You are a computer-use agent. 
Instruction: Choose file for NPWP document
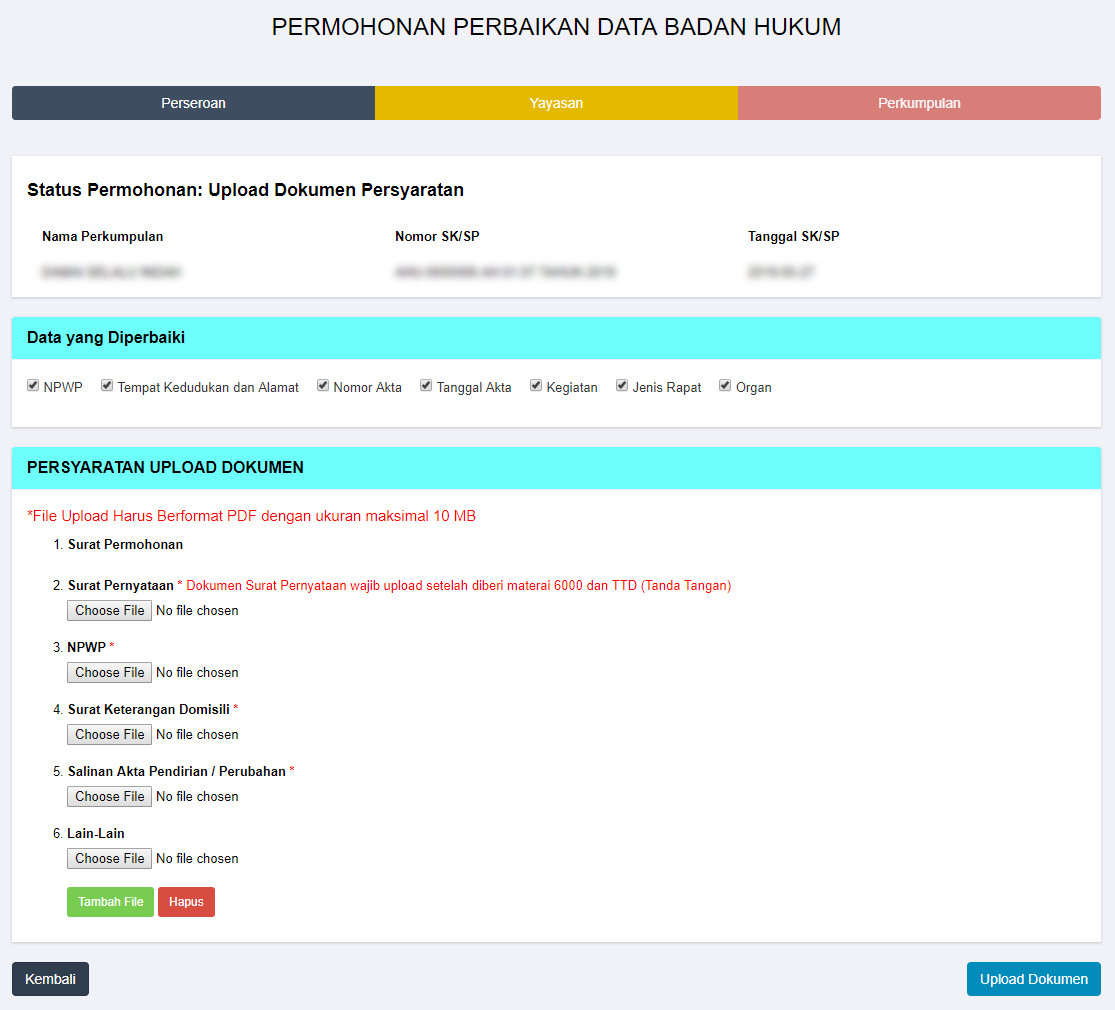[110, 672]
